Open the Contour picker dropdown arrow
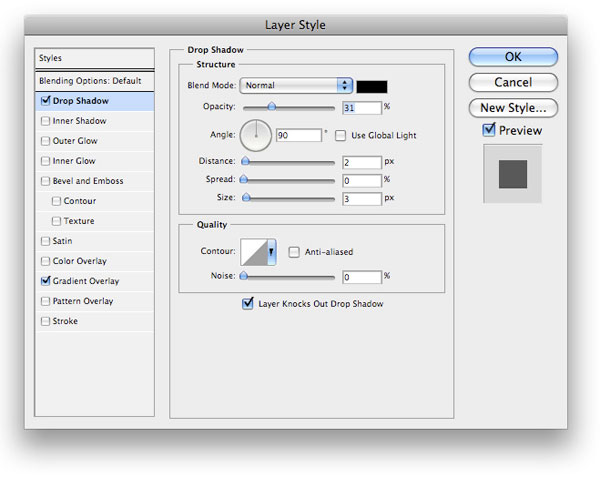This screenshot has height=477, width=600. point(271,252)
